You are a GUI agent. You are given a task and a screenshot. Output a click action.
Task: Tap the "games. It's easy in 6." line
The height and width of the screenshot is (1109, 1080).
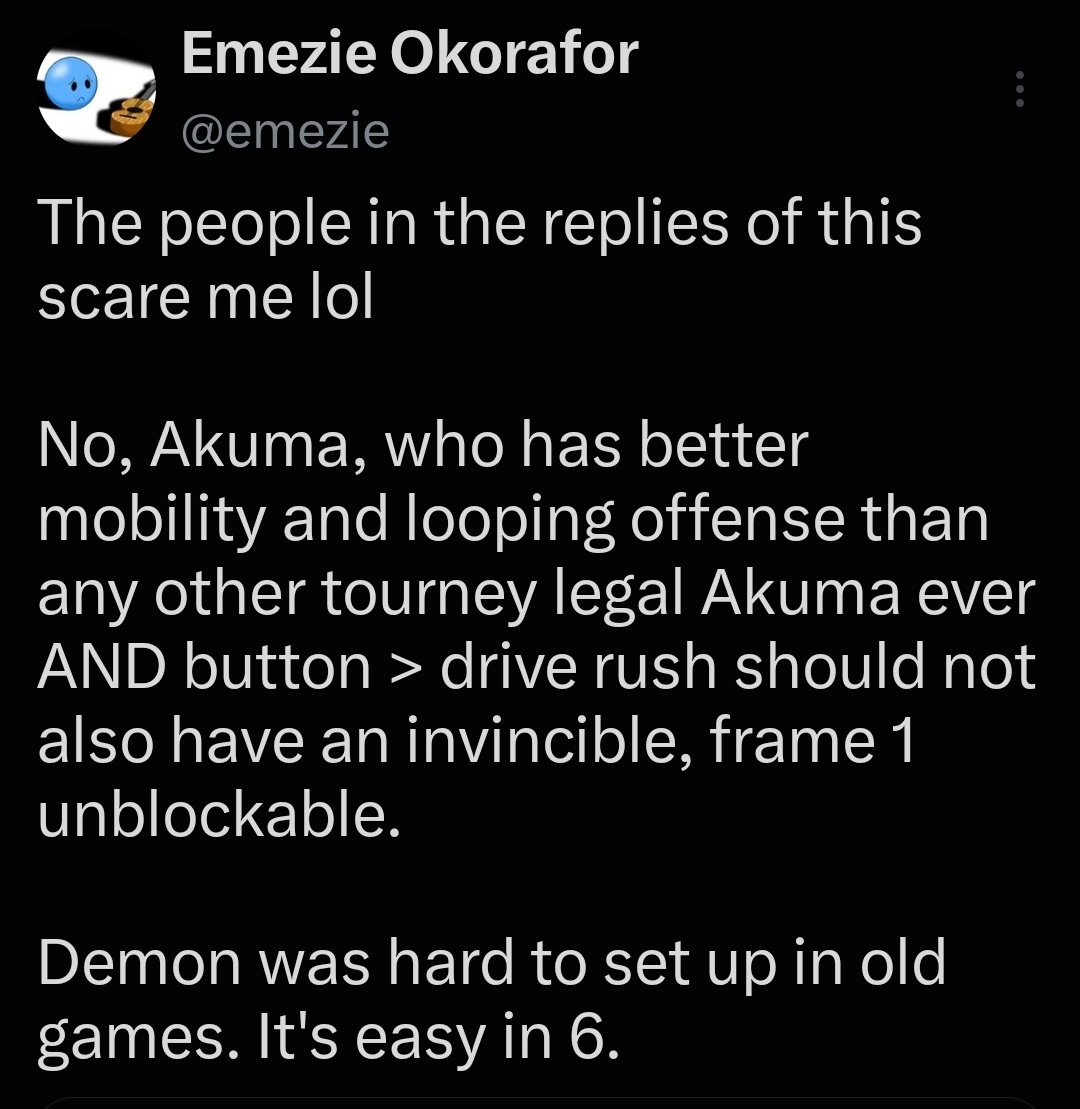tap(328, 1038)
